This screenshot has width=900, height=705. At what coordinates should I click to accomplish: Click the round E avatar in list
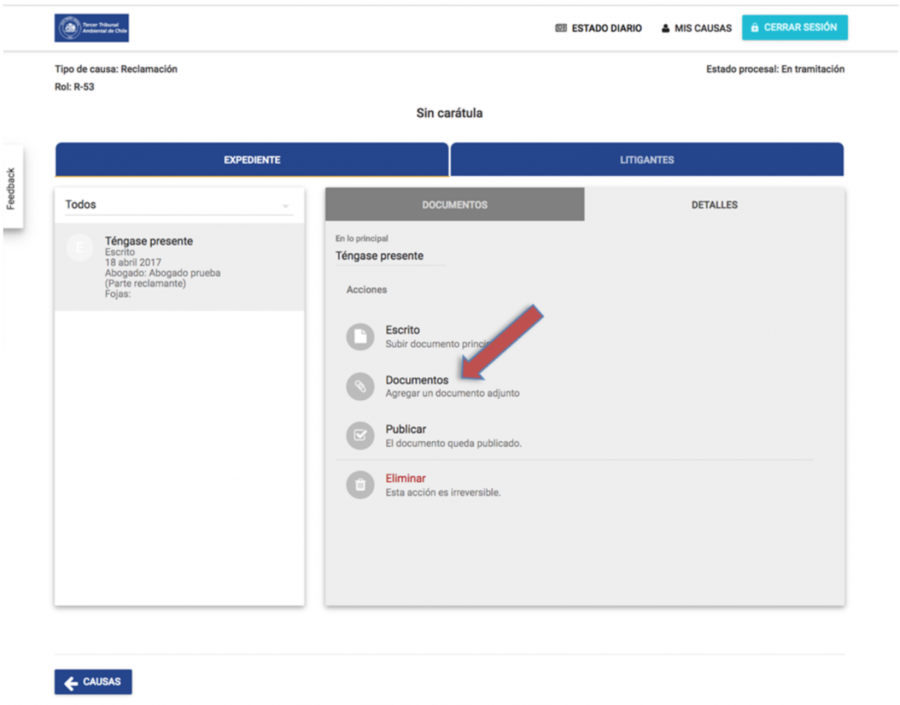pyautogui.click(x=80, y=248)
